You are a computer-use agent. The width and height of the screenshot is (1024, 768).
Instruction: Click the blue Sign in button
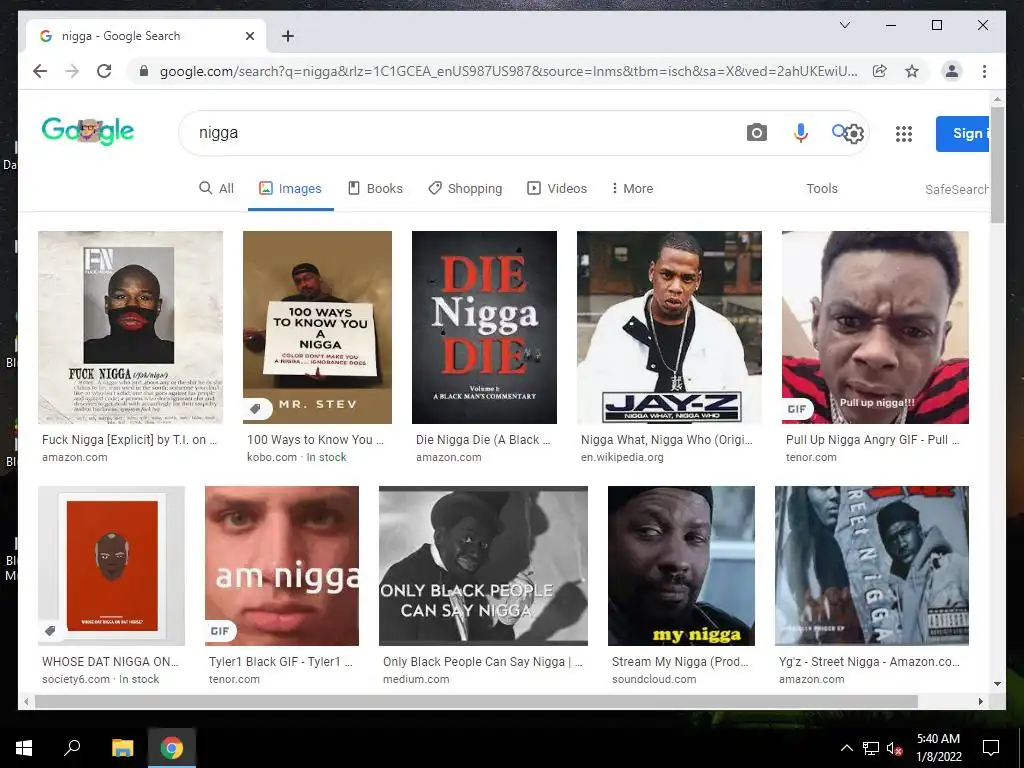[963, 134]
